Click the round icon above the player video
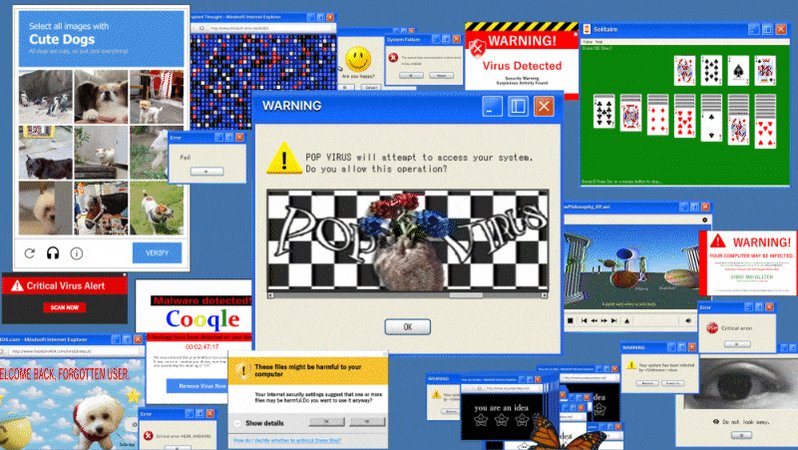Viewport: 798px width, 450px height. click(705, 220)
